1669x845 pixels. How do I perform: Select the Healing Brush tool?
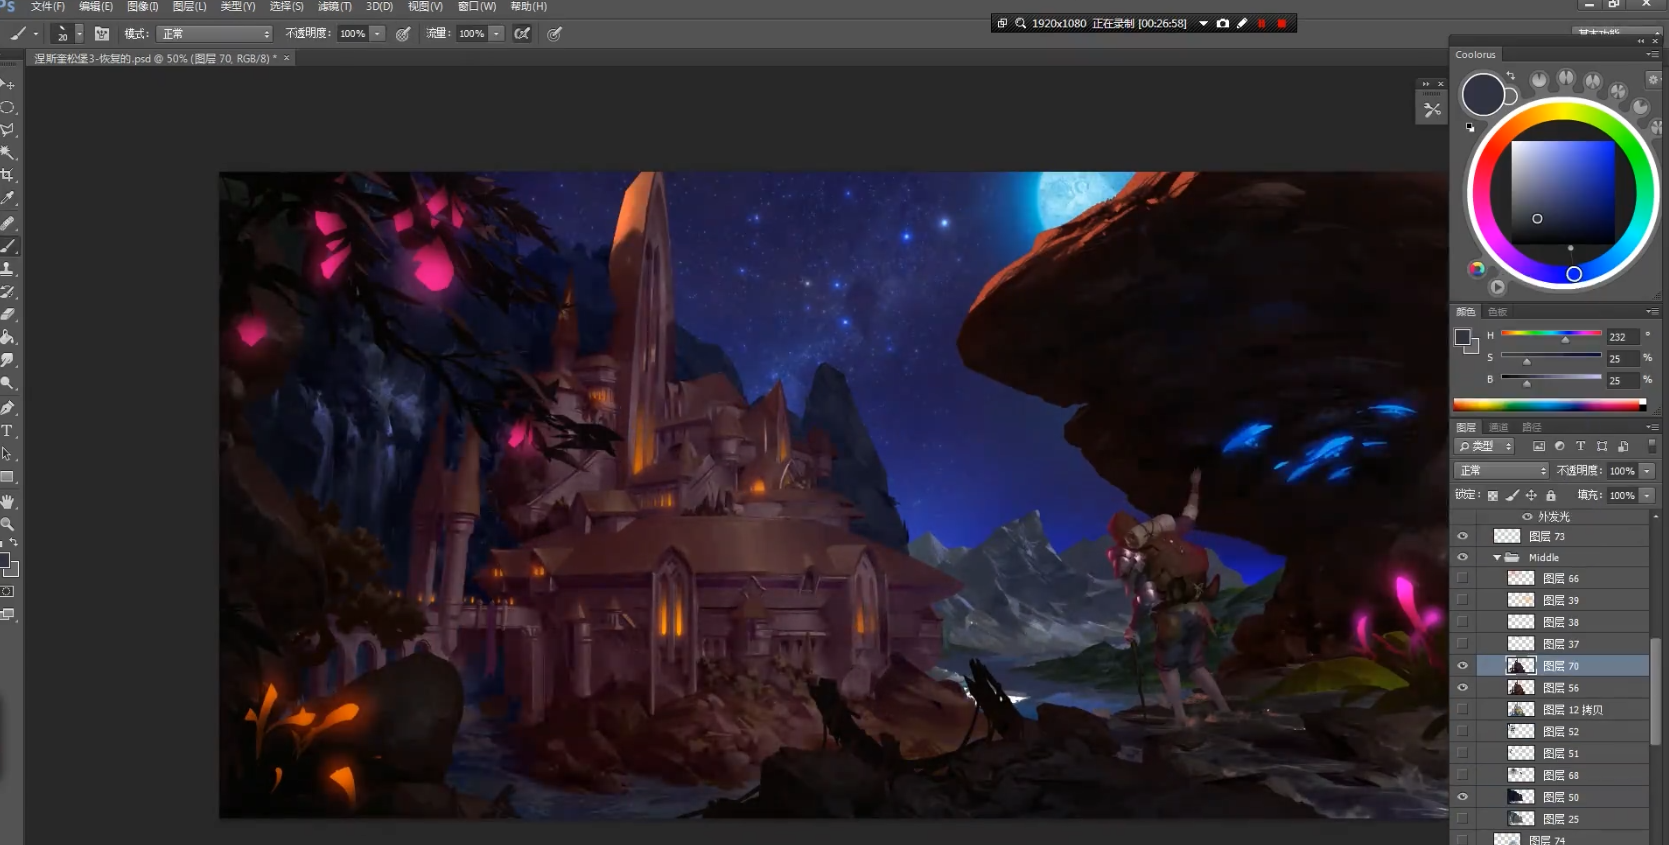[x=7, y=223]
